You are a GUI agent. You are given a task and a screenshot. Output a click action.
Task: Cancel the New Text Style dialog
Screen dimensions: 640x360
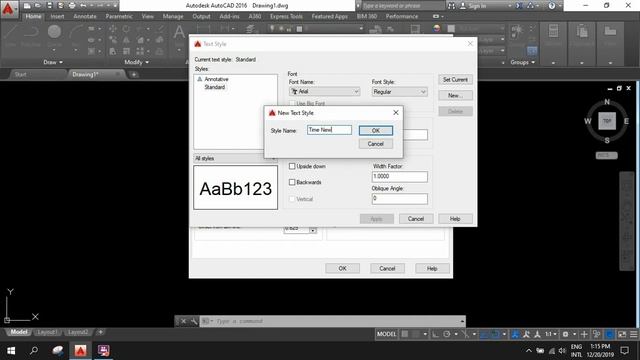[x=376, y=144]
